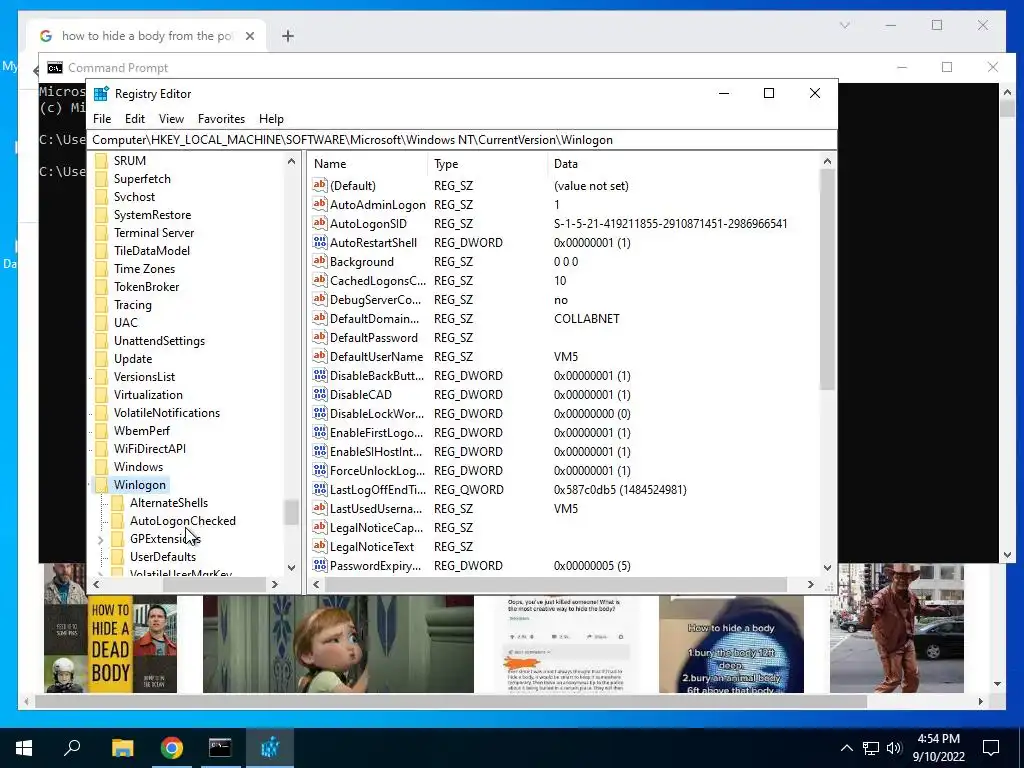
Task: Open the Windows Start menu
Action: (x=24, y=748)
